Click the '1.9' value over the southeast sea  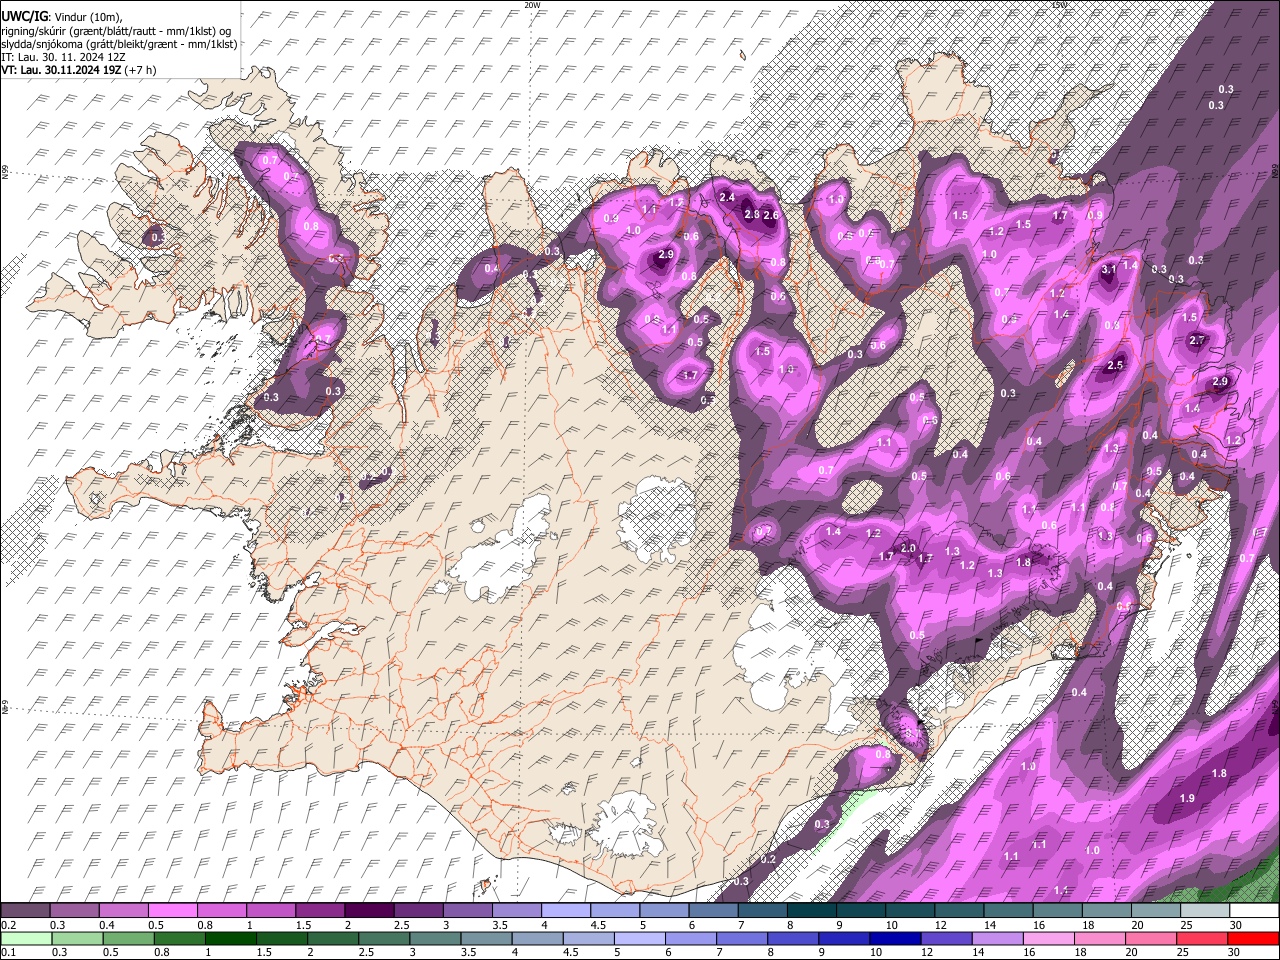1187,798
